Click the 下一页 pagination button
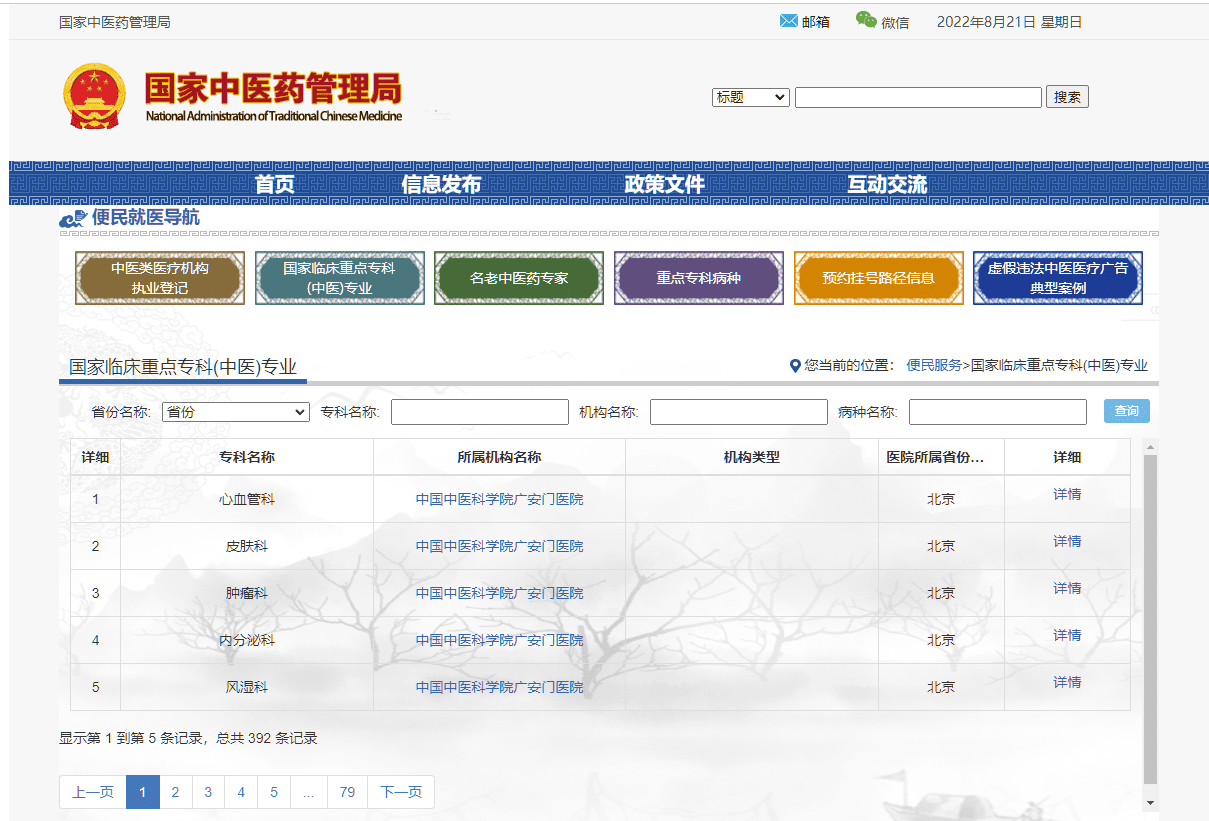 pyautogui.click(x=401, y=792)
